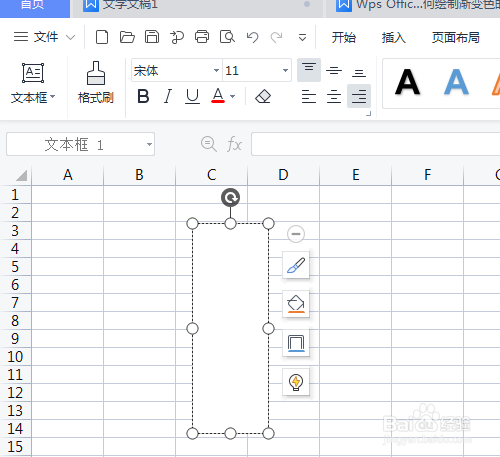Click the fx insert function icon
This screenshot has width=500, height=457.
click(x=234, y=145)
